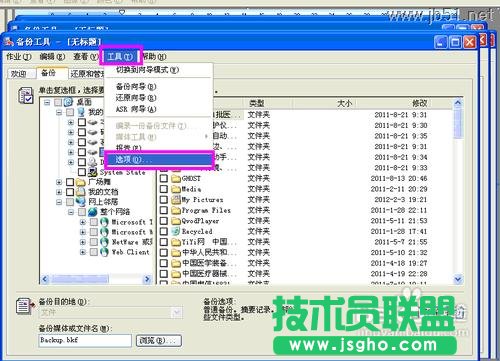Image resolution: width=500 pixels, height=361 pixels.
Task: Click the NetWare network icon
Action: (x=104, y=242)
